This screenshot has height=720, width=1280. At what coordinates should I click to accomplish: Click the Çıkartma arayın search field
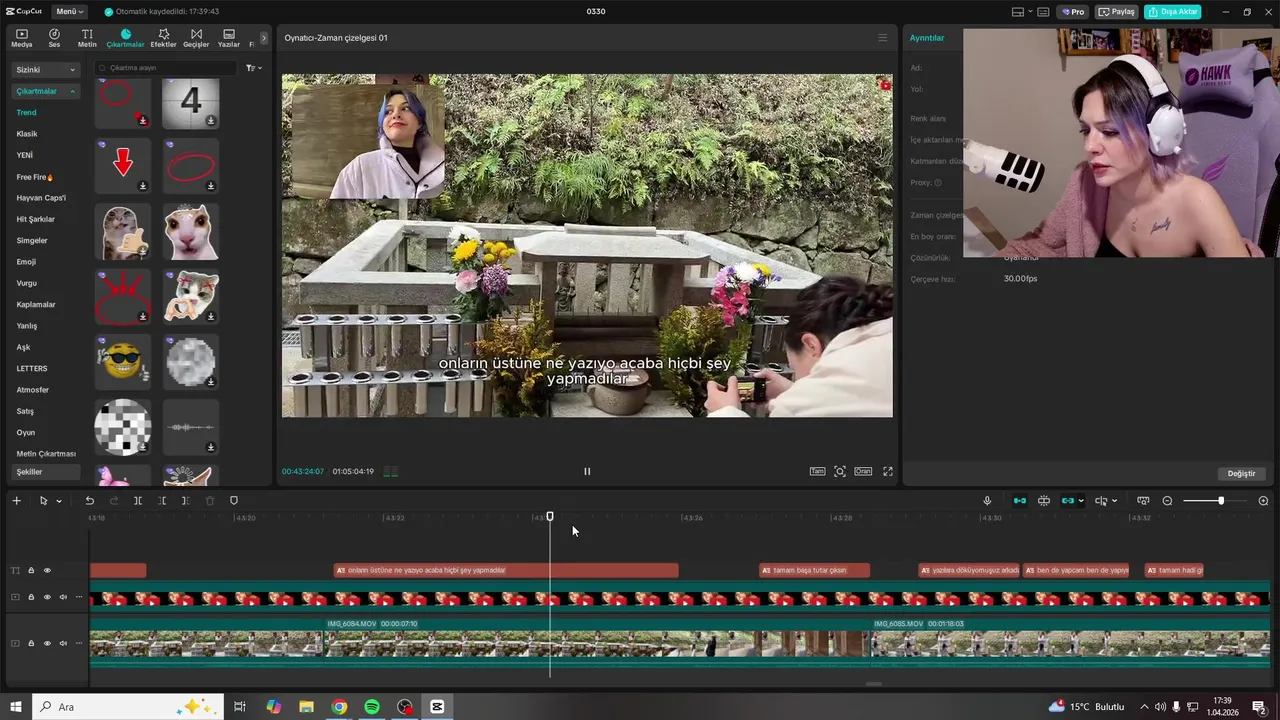(x=166, y=68)
